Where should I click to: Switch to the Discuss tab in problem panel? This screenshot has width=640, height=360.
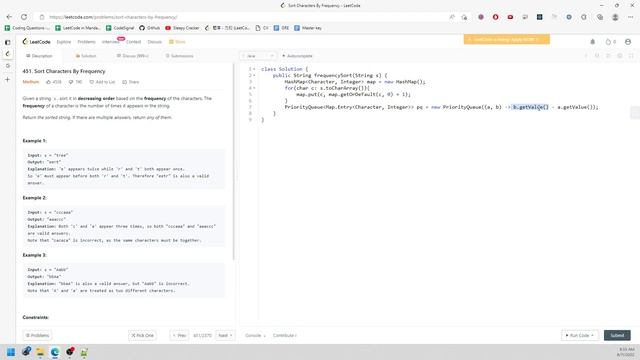coord(133,56)
